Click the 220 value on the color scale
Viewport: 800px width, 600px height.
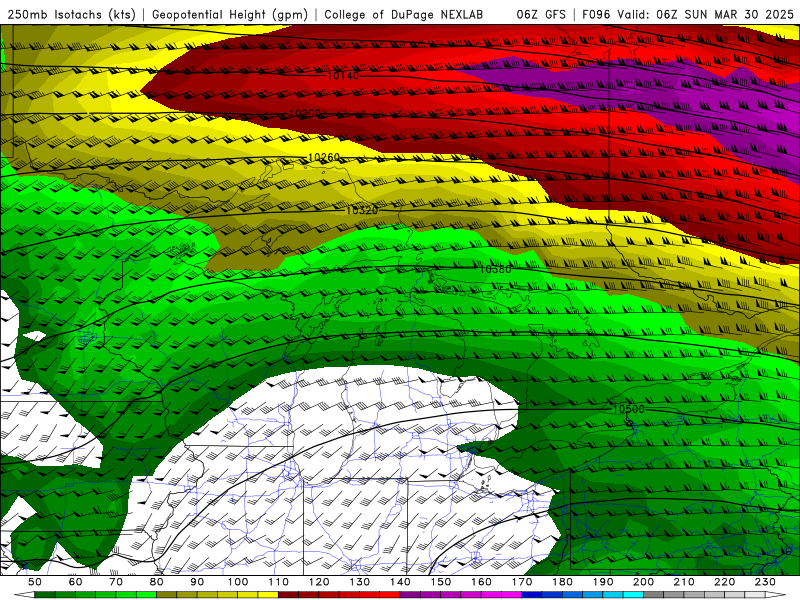[725, 582]
